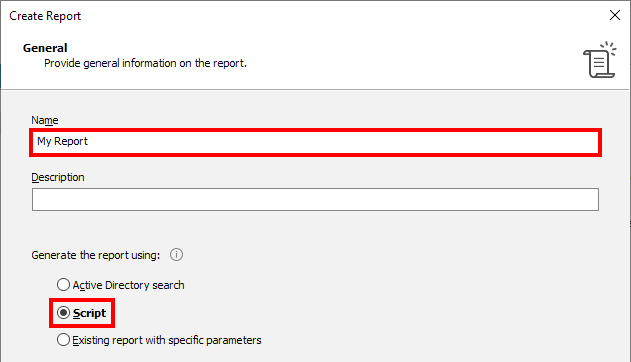
Task: Click the Create Report window title
Action: pos(45,16)
